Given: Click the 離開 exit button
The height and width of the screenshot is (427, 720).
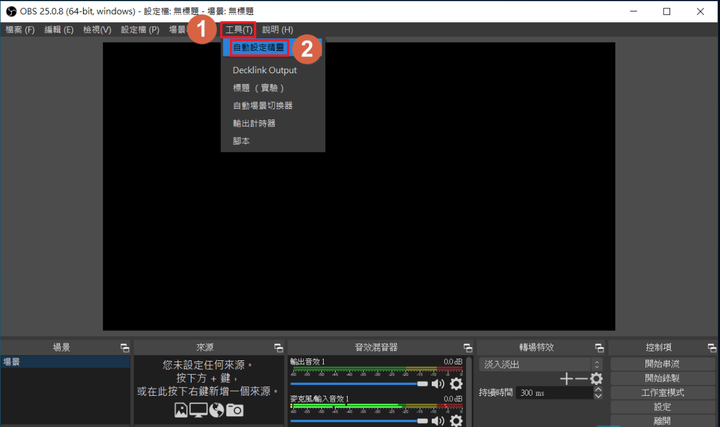Looking at the screenshot, I should 663,421.
